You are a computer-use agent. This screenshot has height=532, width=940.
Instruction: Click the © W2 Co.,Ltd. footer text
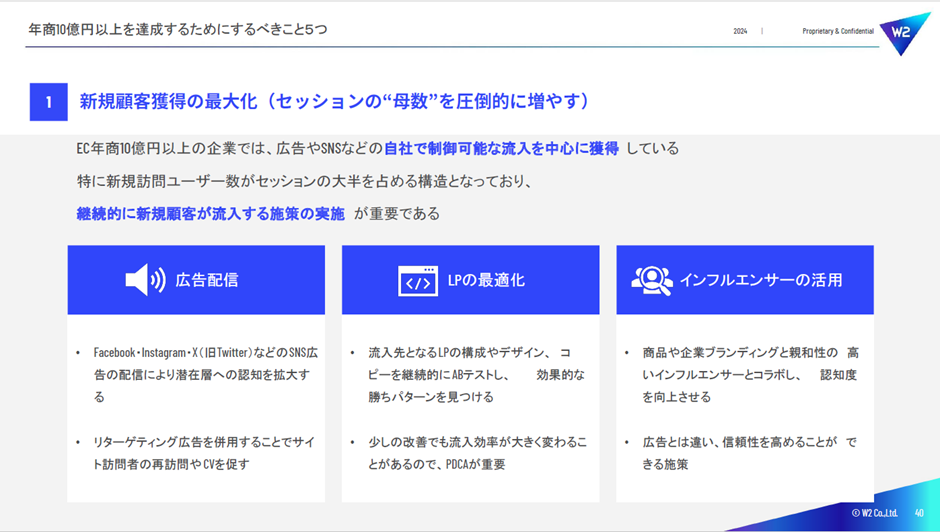pos(875,513)
